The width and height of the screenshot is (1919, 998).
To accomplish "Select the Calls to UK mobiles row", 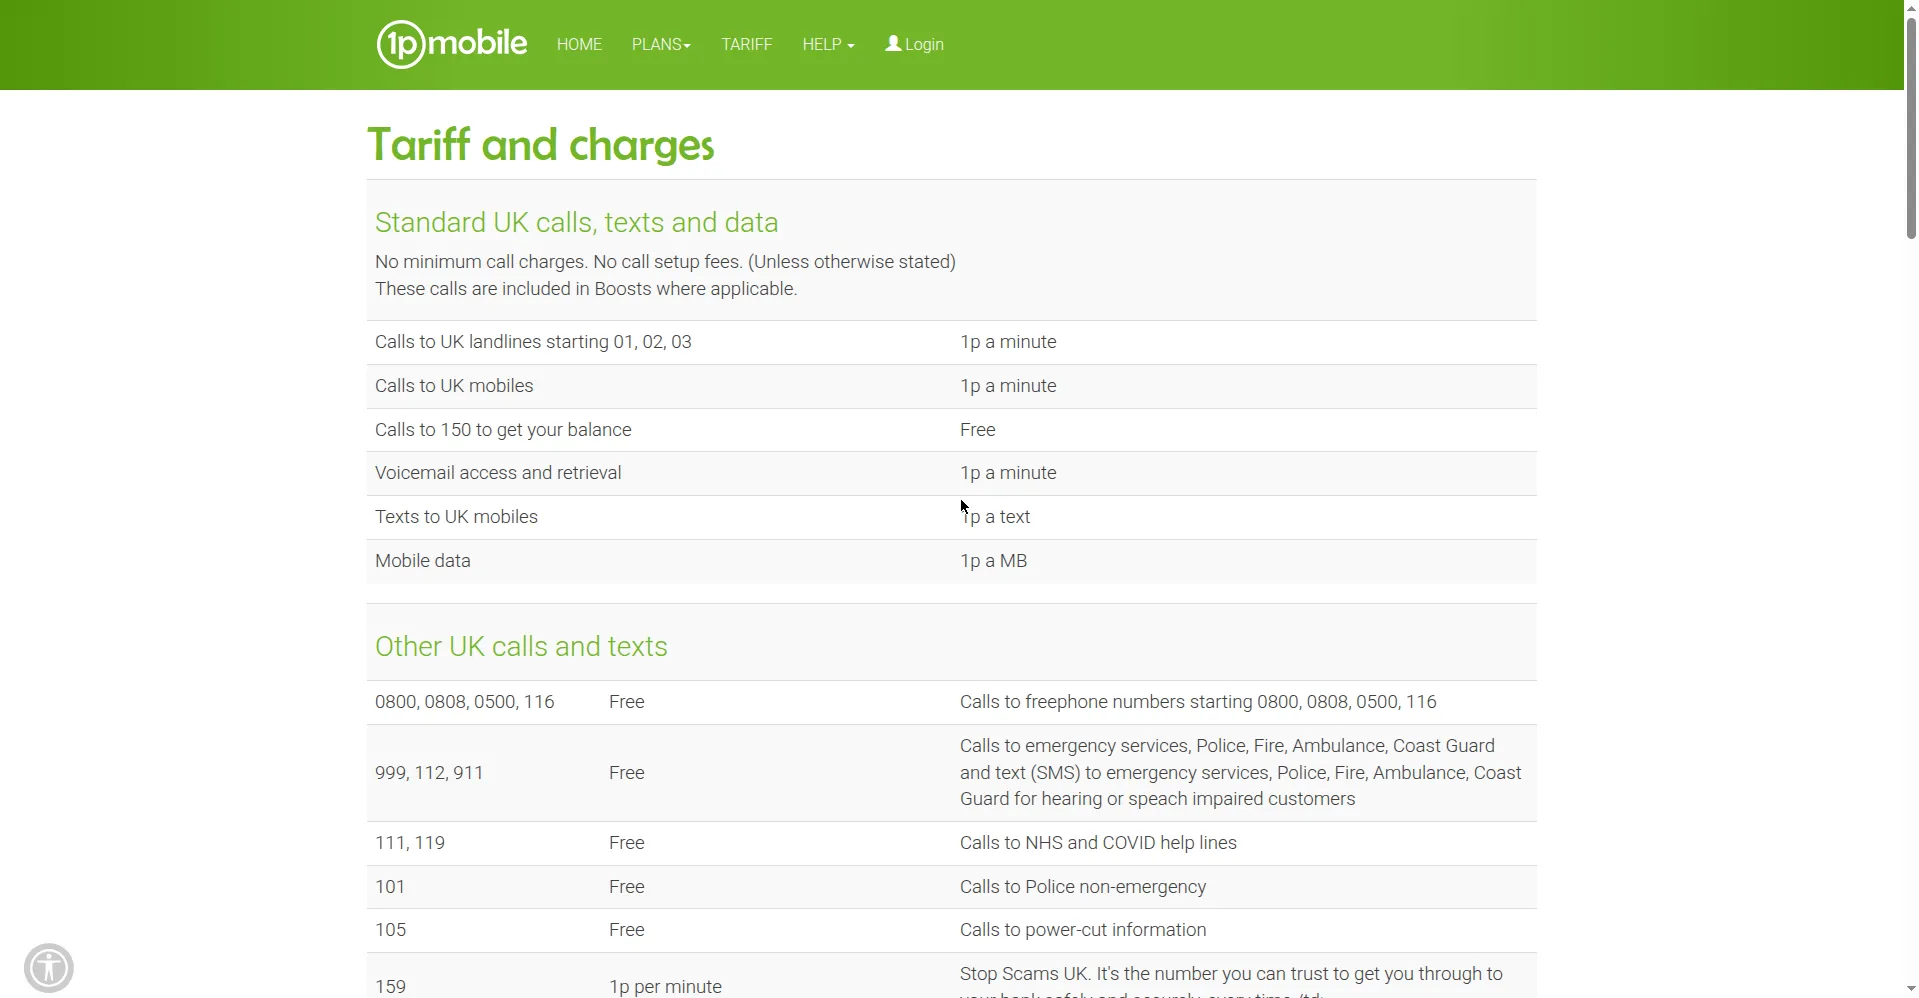I will click(x=951, y=386).
